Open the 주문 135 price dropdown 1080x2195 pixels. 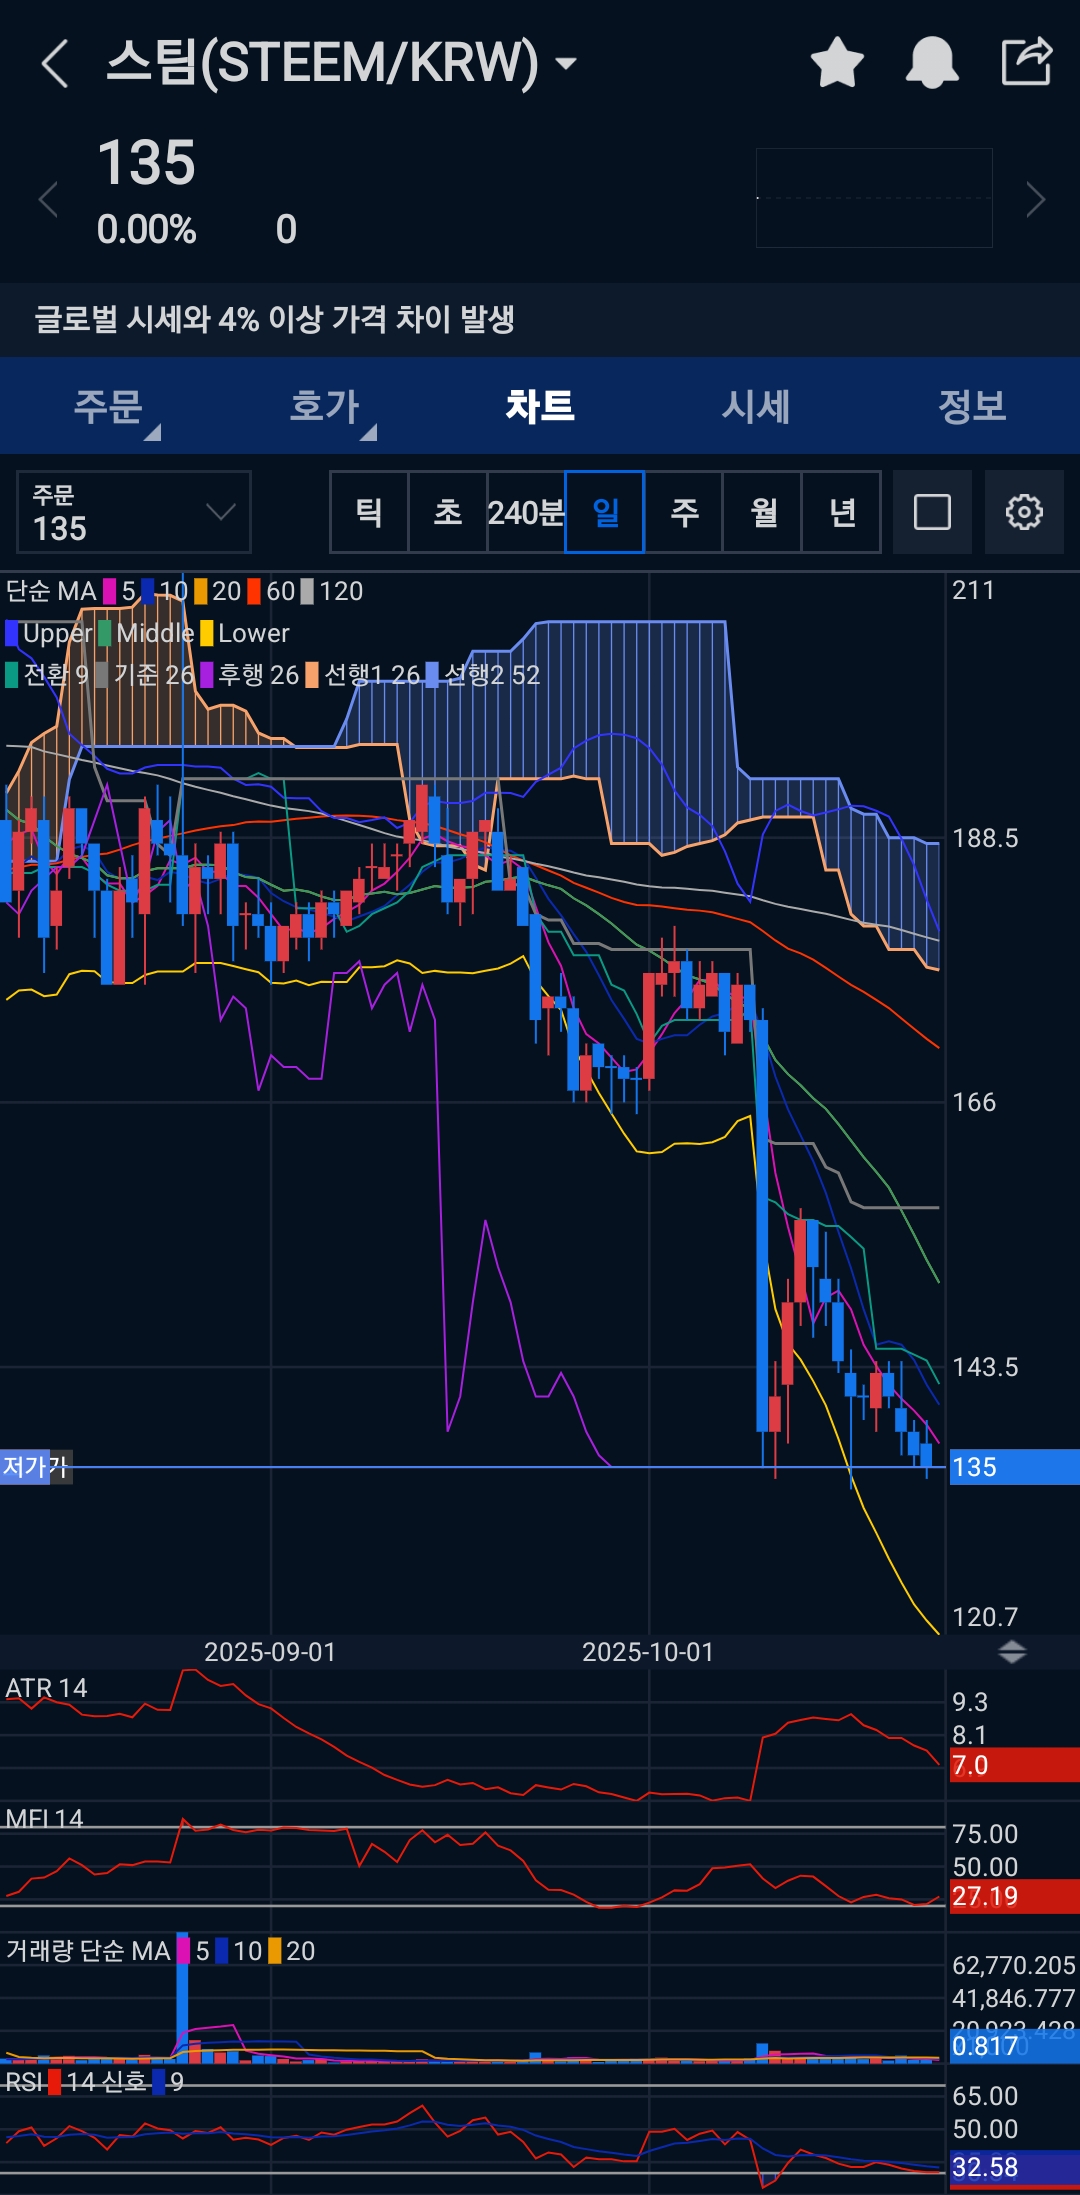[134, 512]
